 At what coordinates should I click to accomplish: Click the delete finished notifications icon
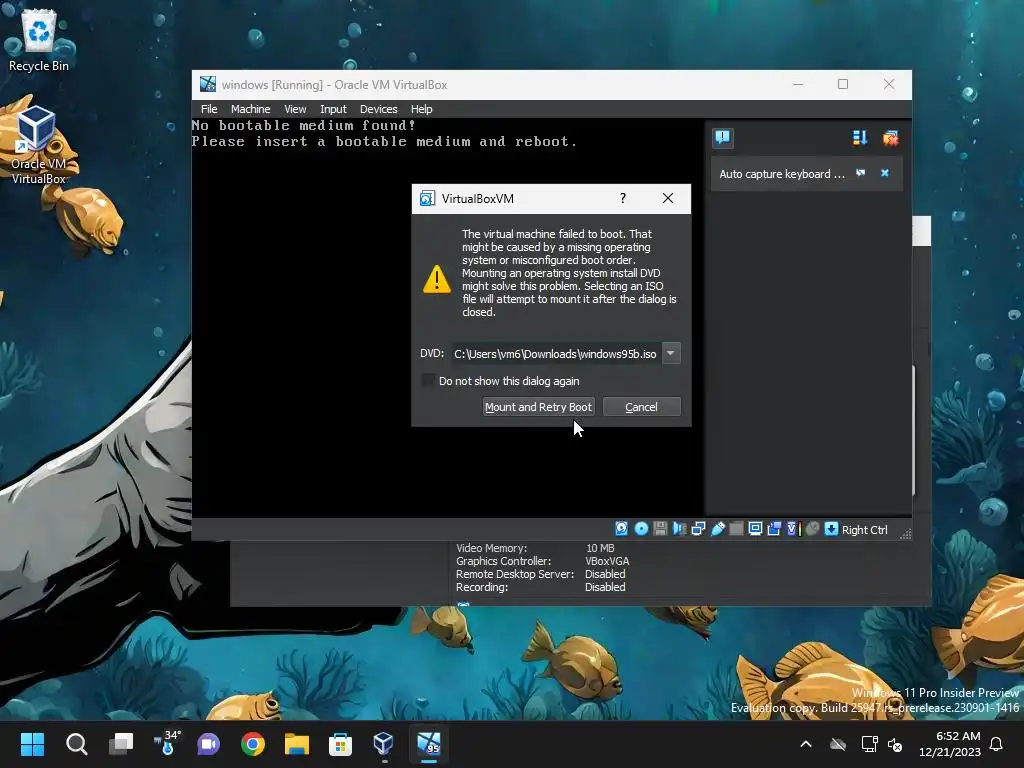coord(890,137)
